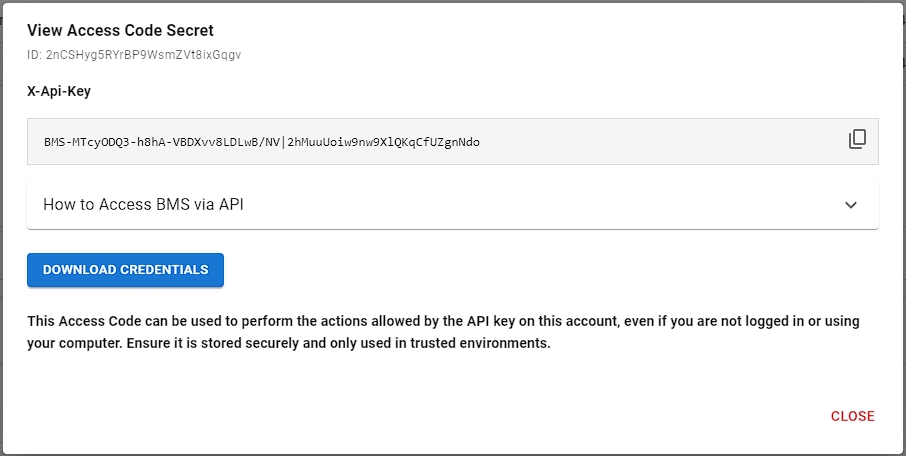Copy the X-Api-Key to clipboard
Viewport: 906px width, 456px height.
click(857, 140)
